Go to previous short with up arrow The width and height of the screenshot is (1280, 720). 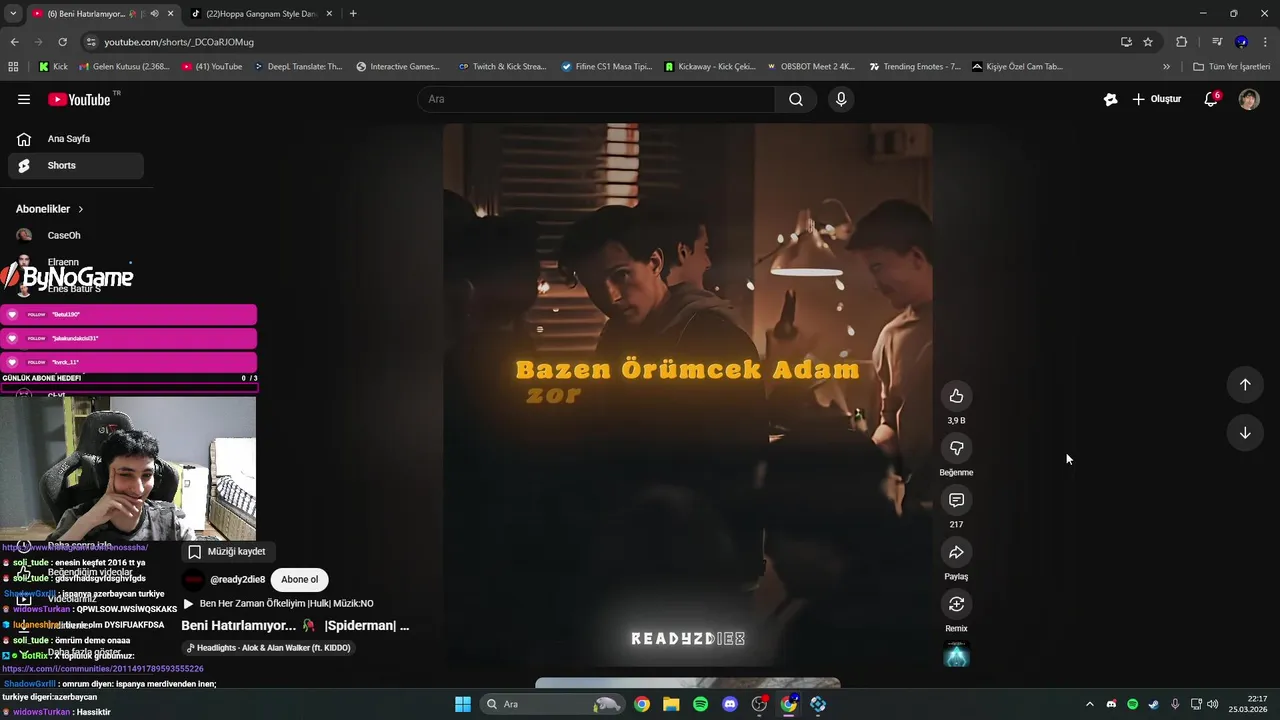click(x=1245, y=385)
